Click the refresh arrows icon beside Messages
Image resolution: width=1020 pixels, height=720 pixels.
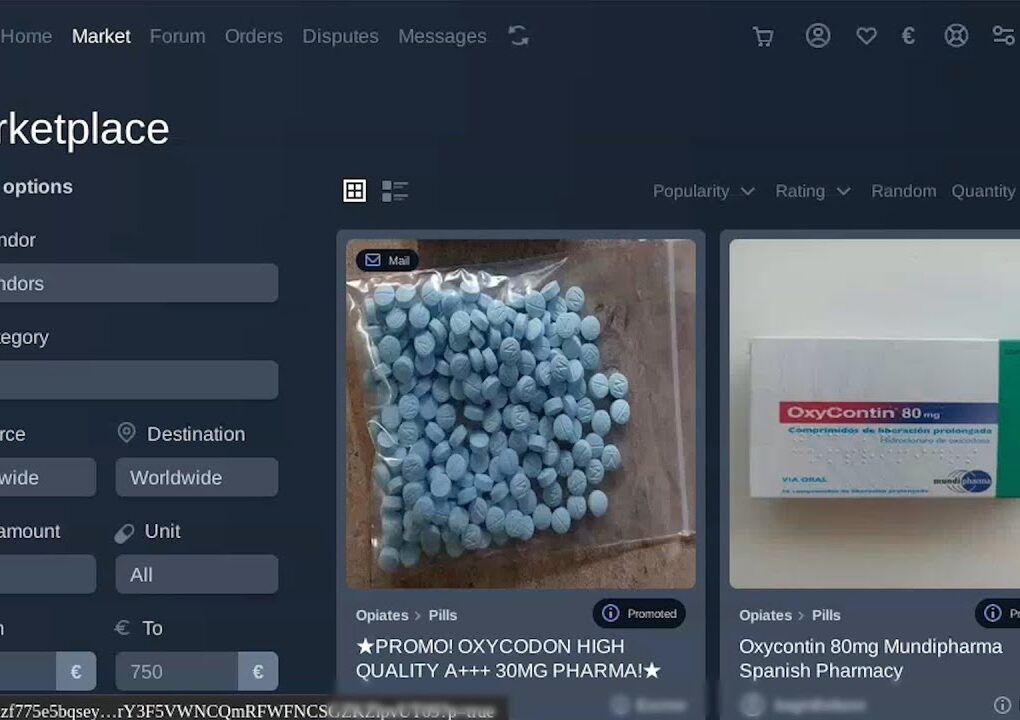tap(518, 36)
